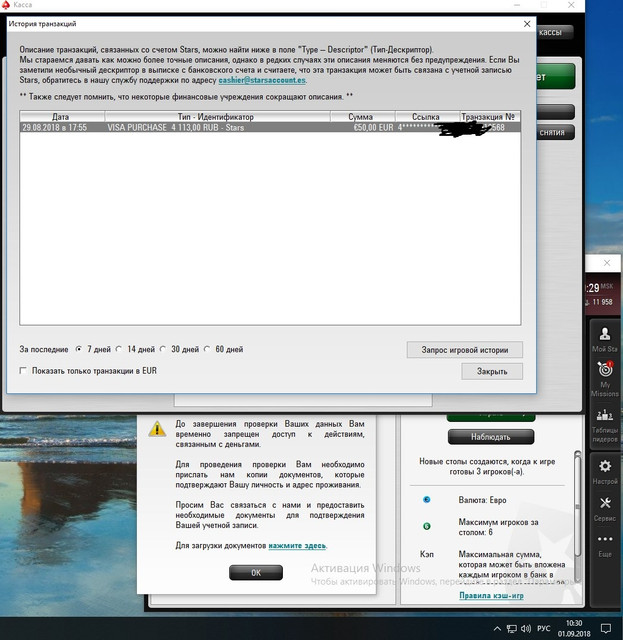This screenshot has height=640, width=623.
Task: Select the 60 дней radio button
Action: click(207, 349)
